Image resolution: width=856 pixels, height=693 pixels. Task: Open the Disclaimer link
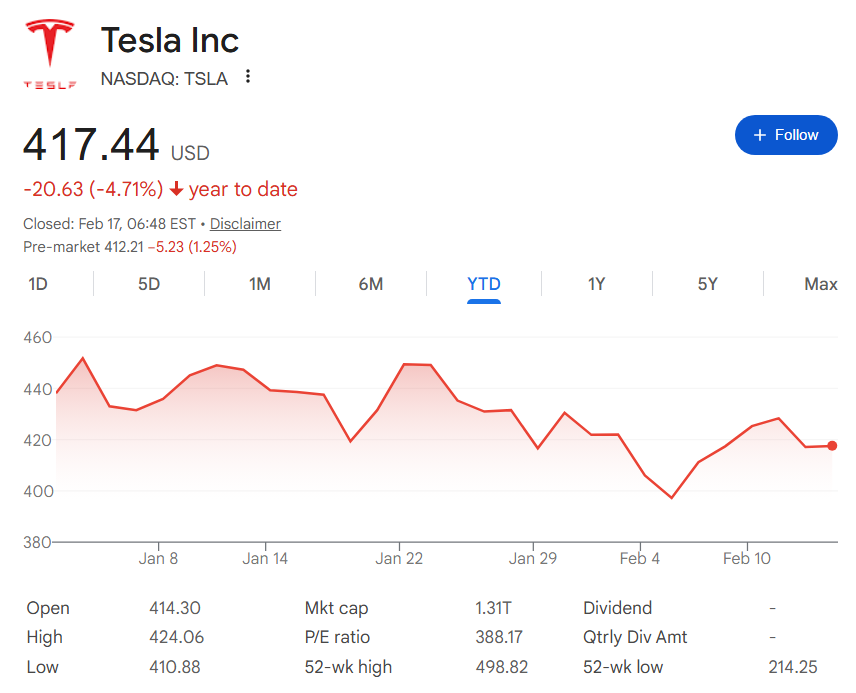(244, 223)
